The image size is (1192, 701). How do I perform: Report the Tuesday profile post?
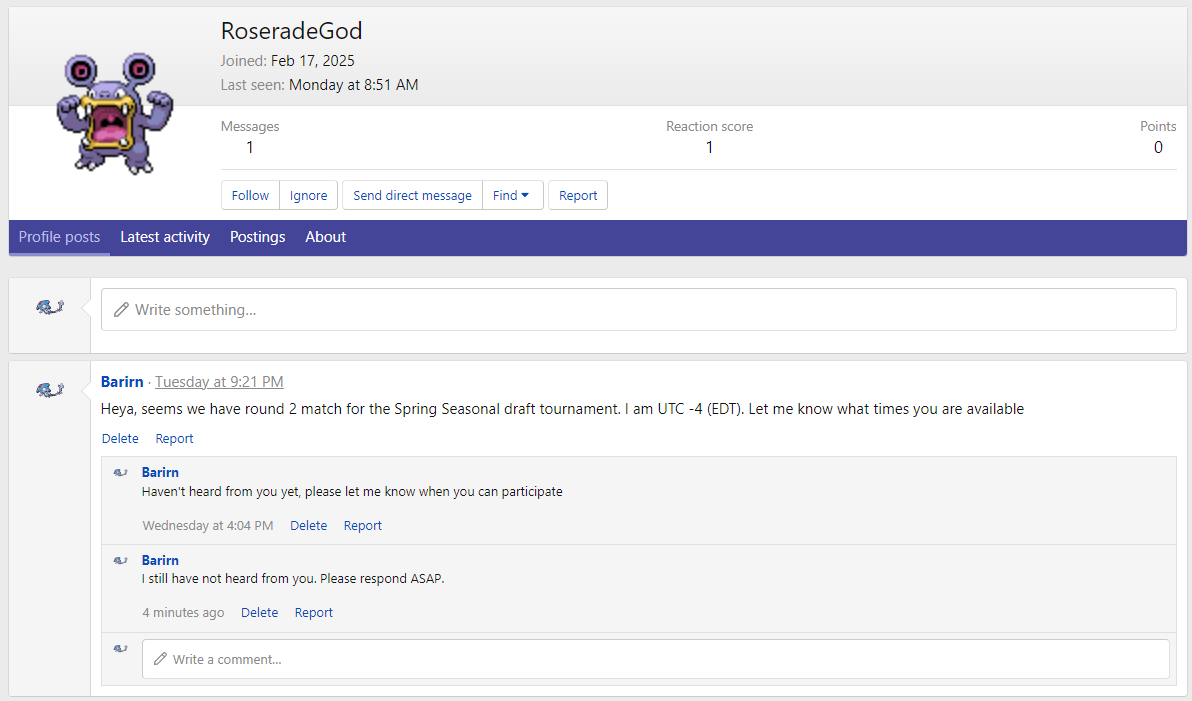pos(174,439)
